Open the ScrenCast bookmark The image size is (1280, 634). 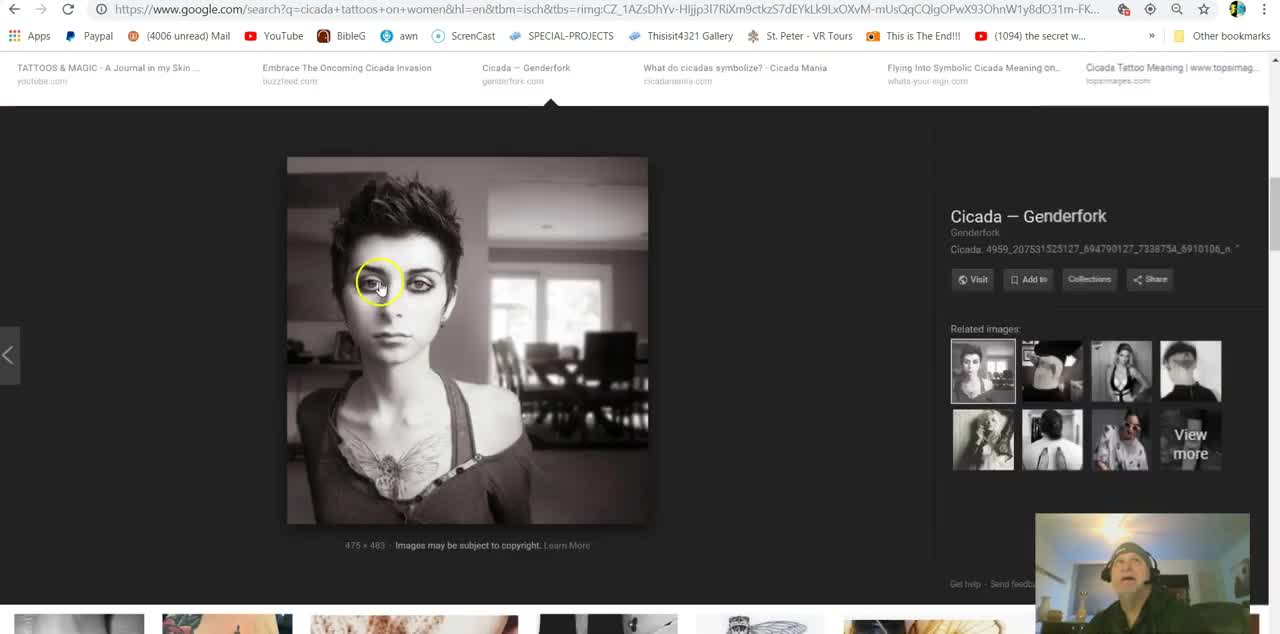coord(463,36)
